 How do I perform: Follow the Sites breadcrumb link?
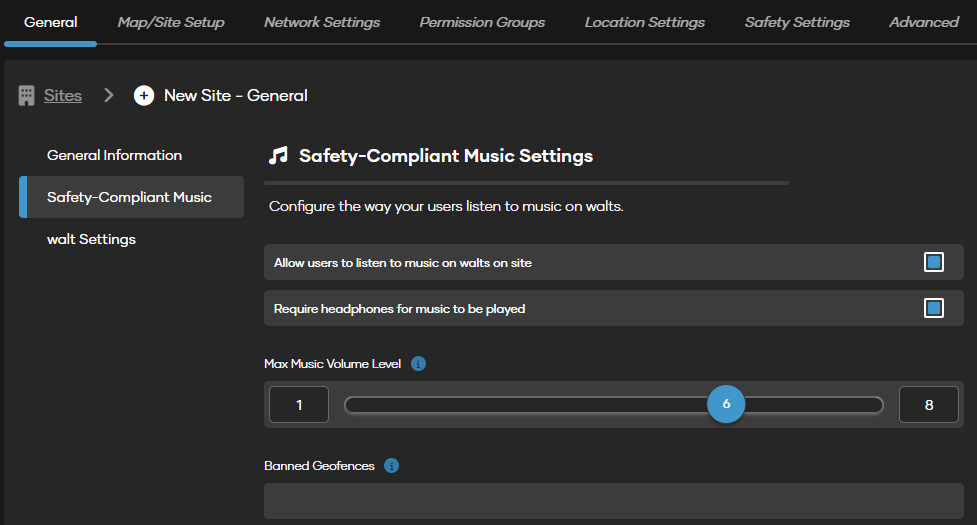coord(63,95)
